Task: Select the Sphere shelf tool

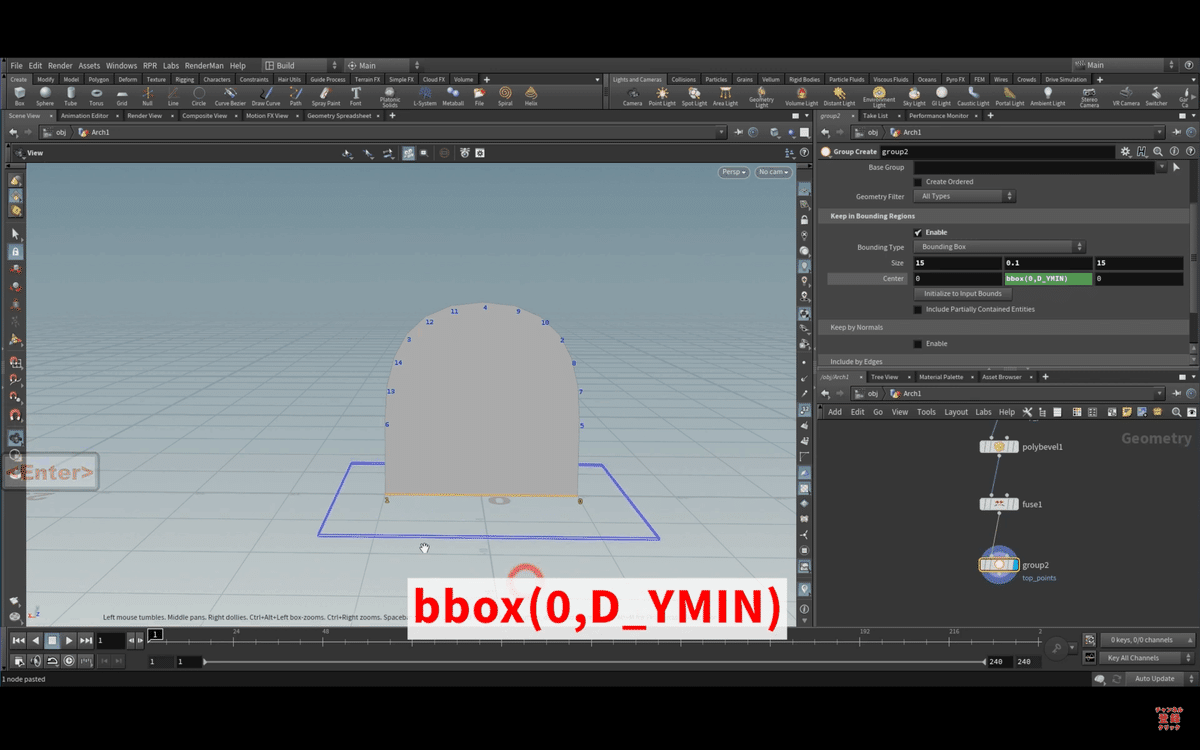Action: 45,96
